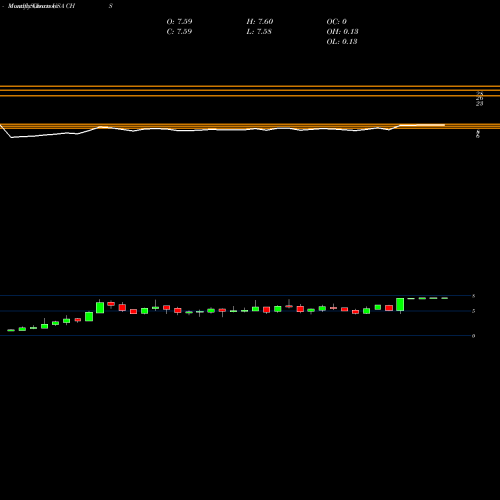Select the OC: 0 reading
The image size is (500, 500).
click(x=337, y=22)
